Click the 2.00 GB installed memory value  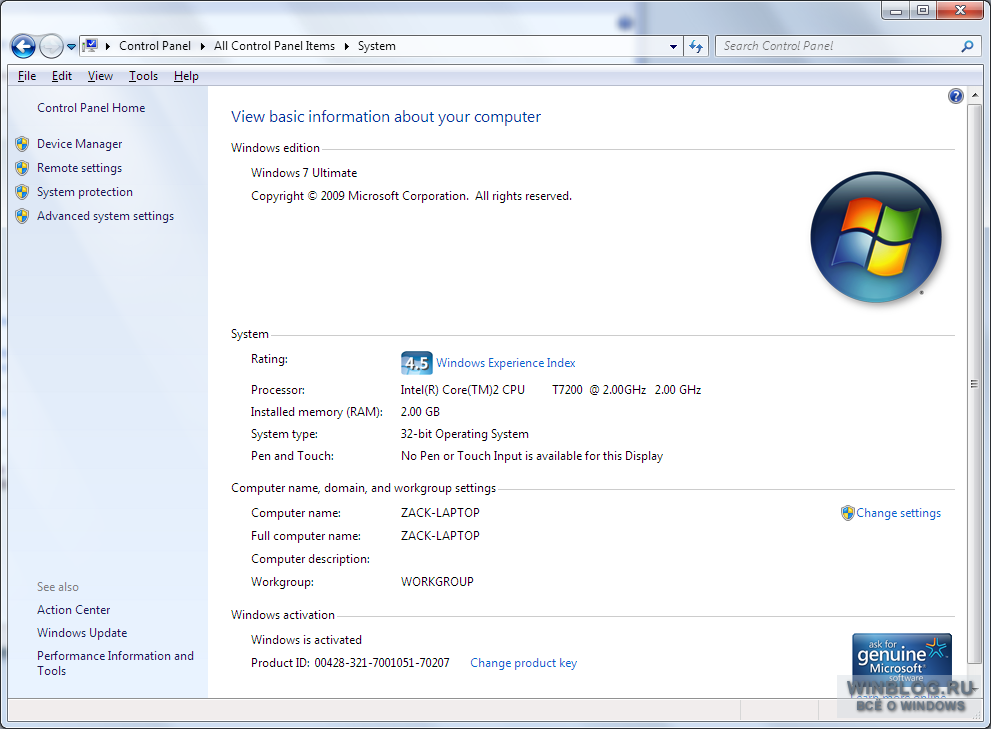(x=420, y=412)
